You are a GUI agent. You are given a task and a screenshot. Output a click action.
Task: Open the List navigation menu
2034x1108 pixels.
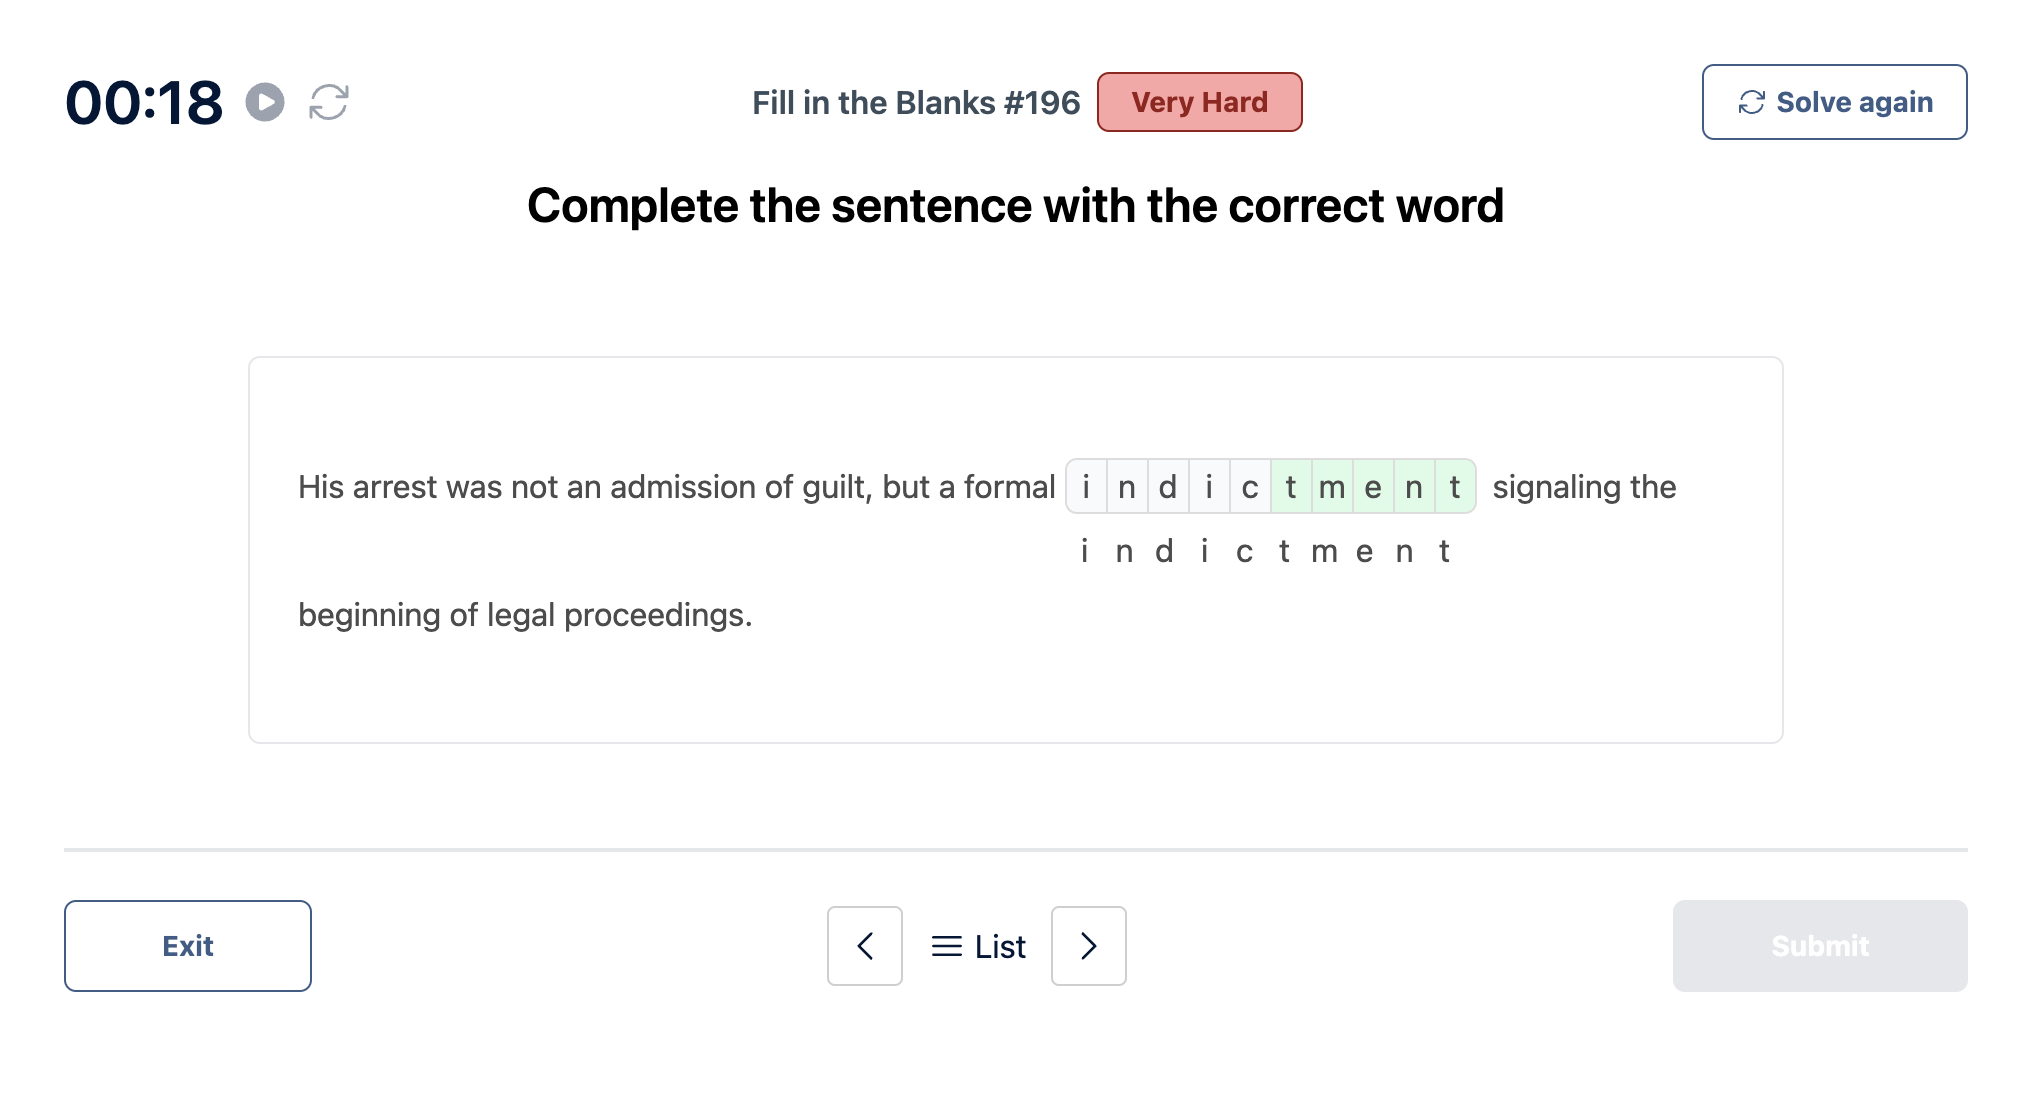[977, 944]
